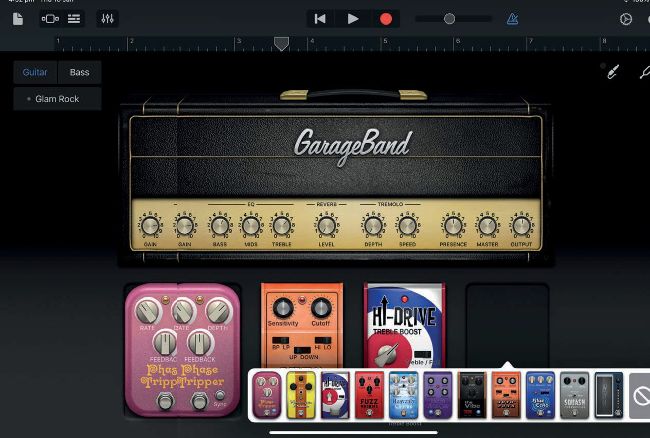Toggle the Hi-Drive Treble/Full switch
The image size is (650, 438).
tap(424, 354)
